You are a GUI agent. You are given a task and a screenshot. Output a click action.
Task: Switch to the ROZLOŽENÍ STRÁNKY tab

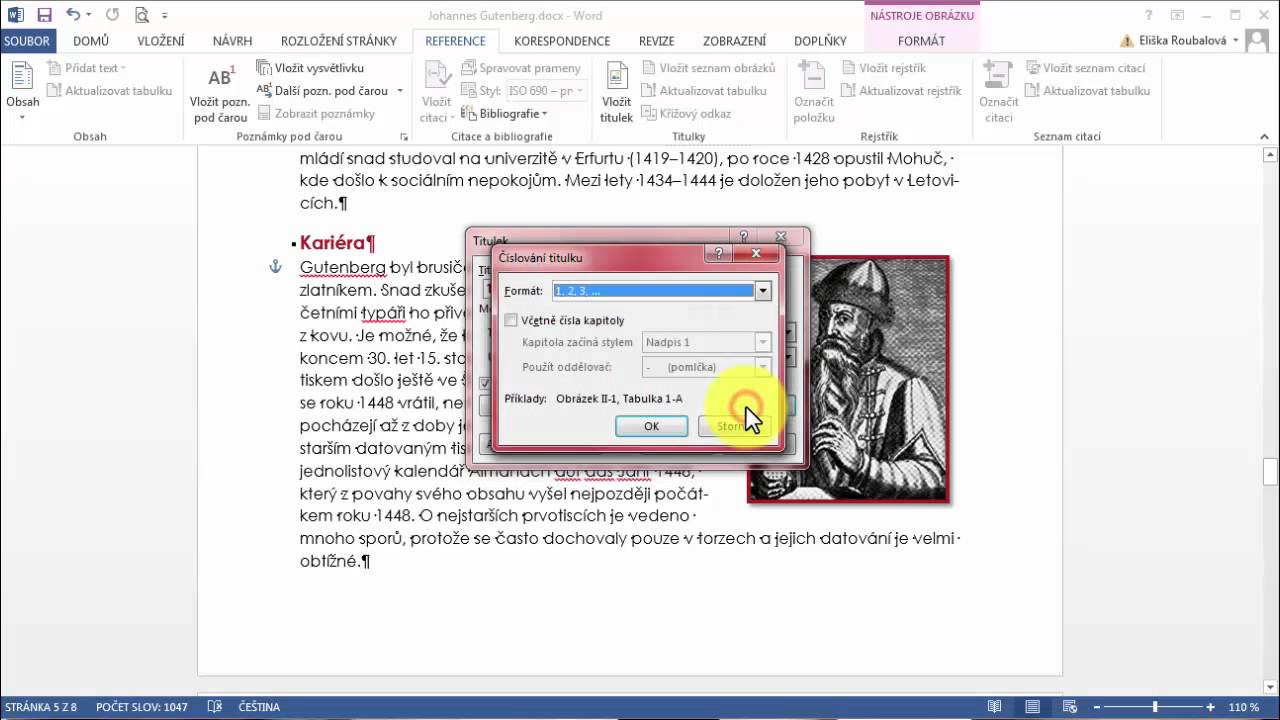(x=339, y=41)
